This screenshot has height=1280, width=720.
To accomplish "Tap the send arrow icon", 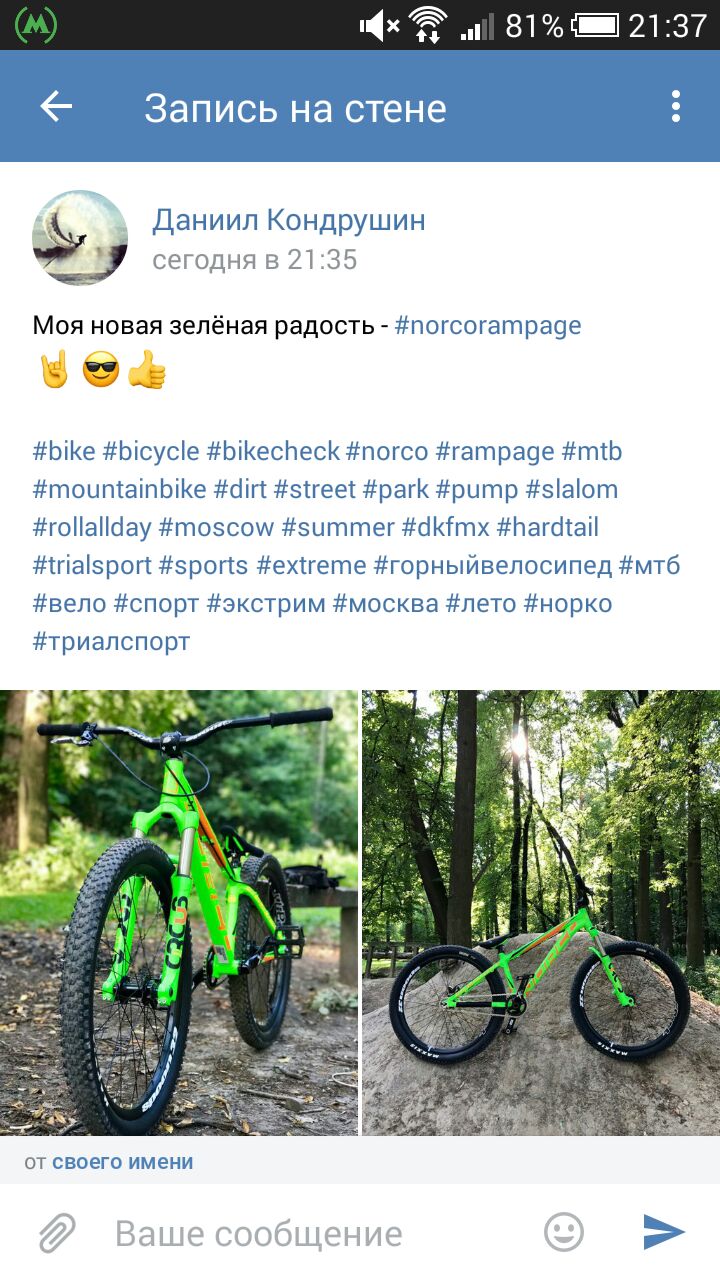I will pos(664,1233).
